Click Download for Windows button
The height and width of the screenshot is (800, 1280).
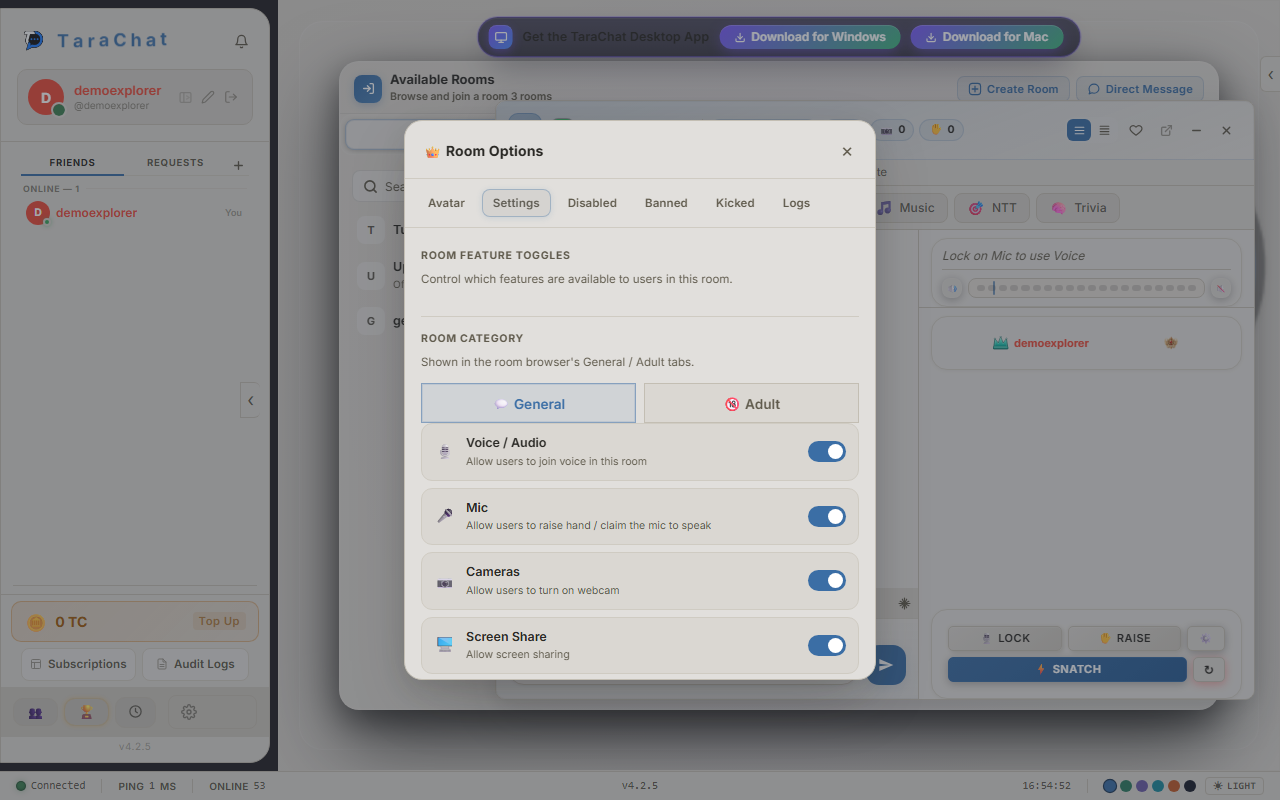[810, 37]
